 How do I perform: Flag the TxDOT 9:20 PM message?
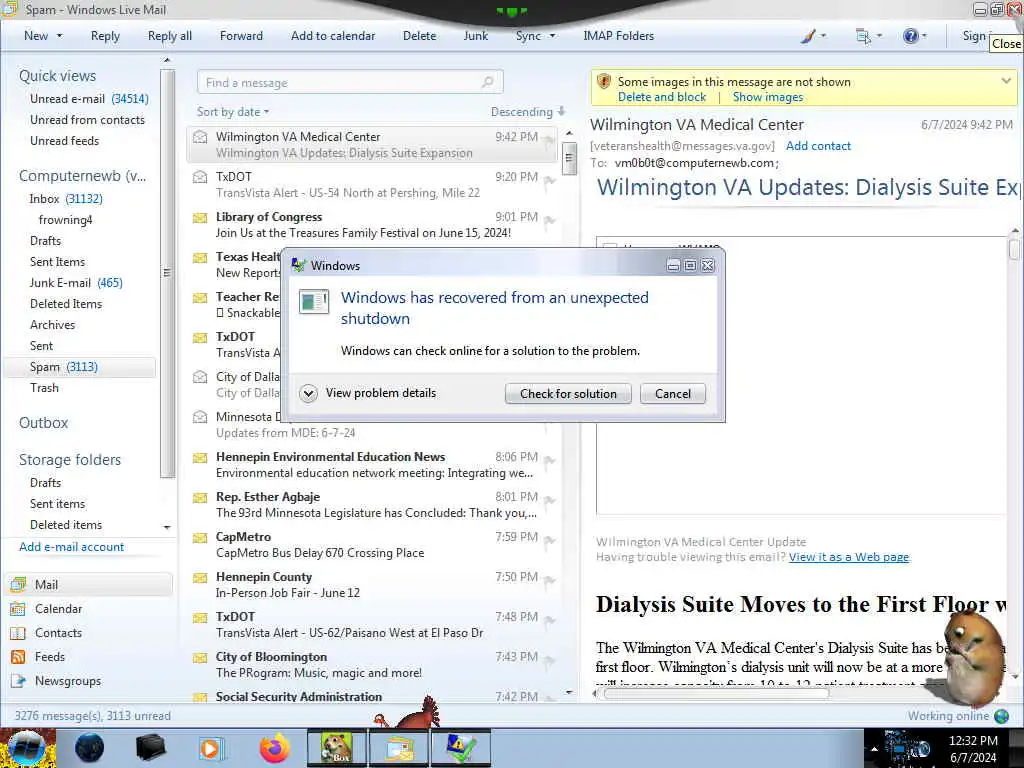coord(549,180)
